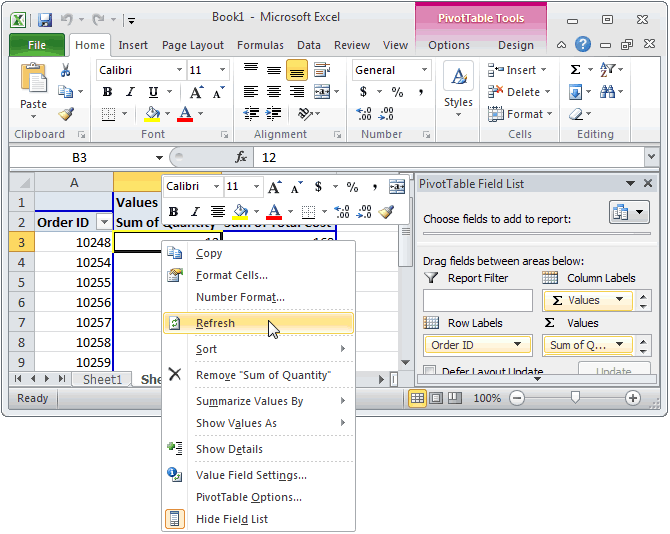670x534 pixels.
Task: Open the Order ID filter dropdown in cell
Action: 104,222
